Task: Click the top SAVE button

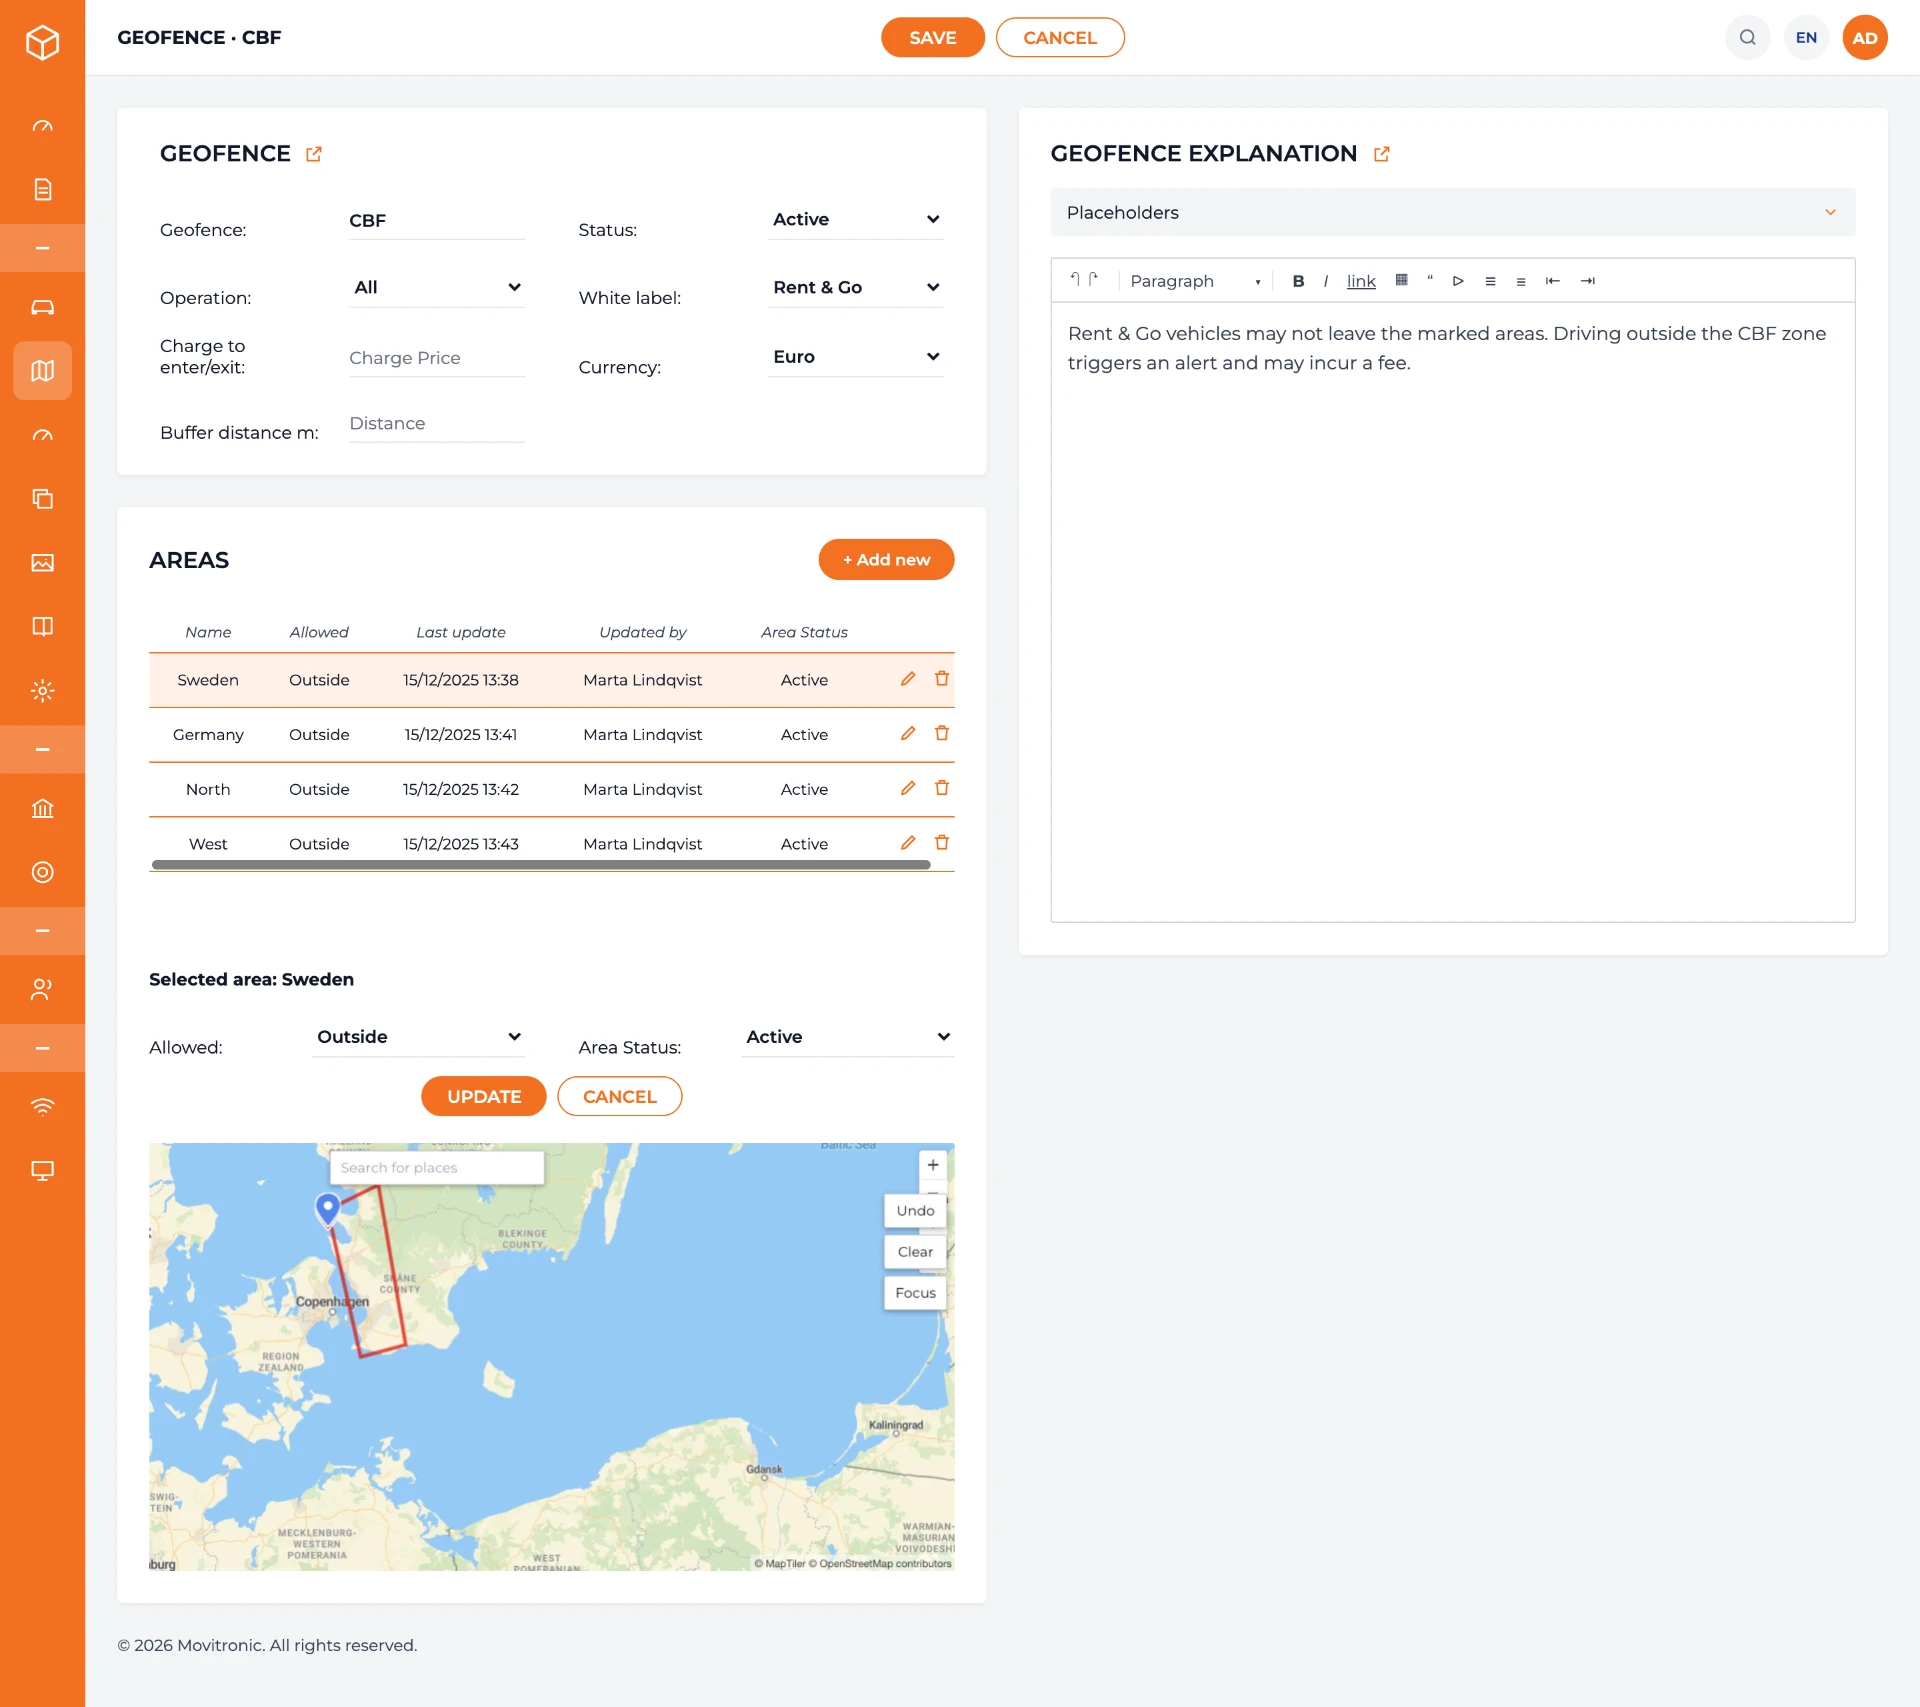Action: point(932,37)
